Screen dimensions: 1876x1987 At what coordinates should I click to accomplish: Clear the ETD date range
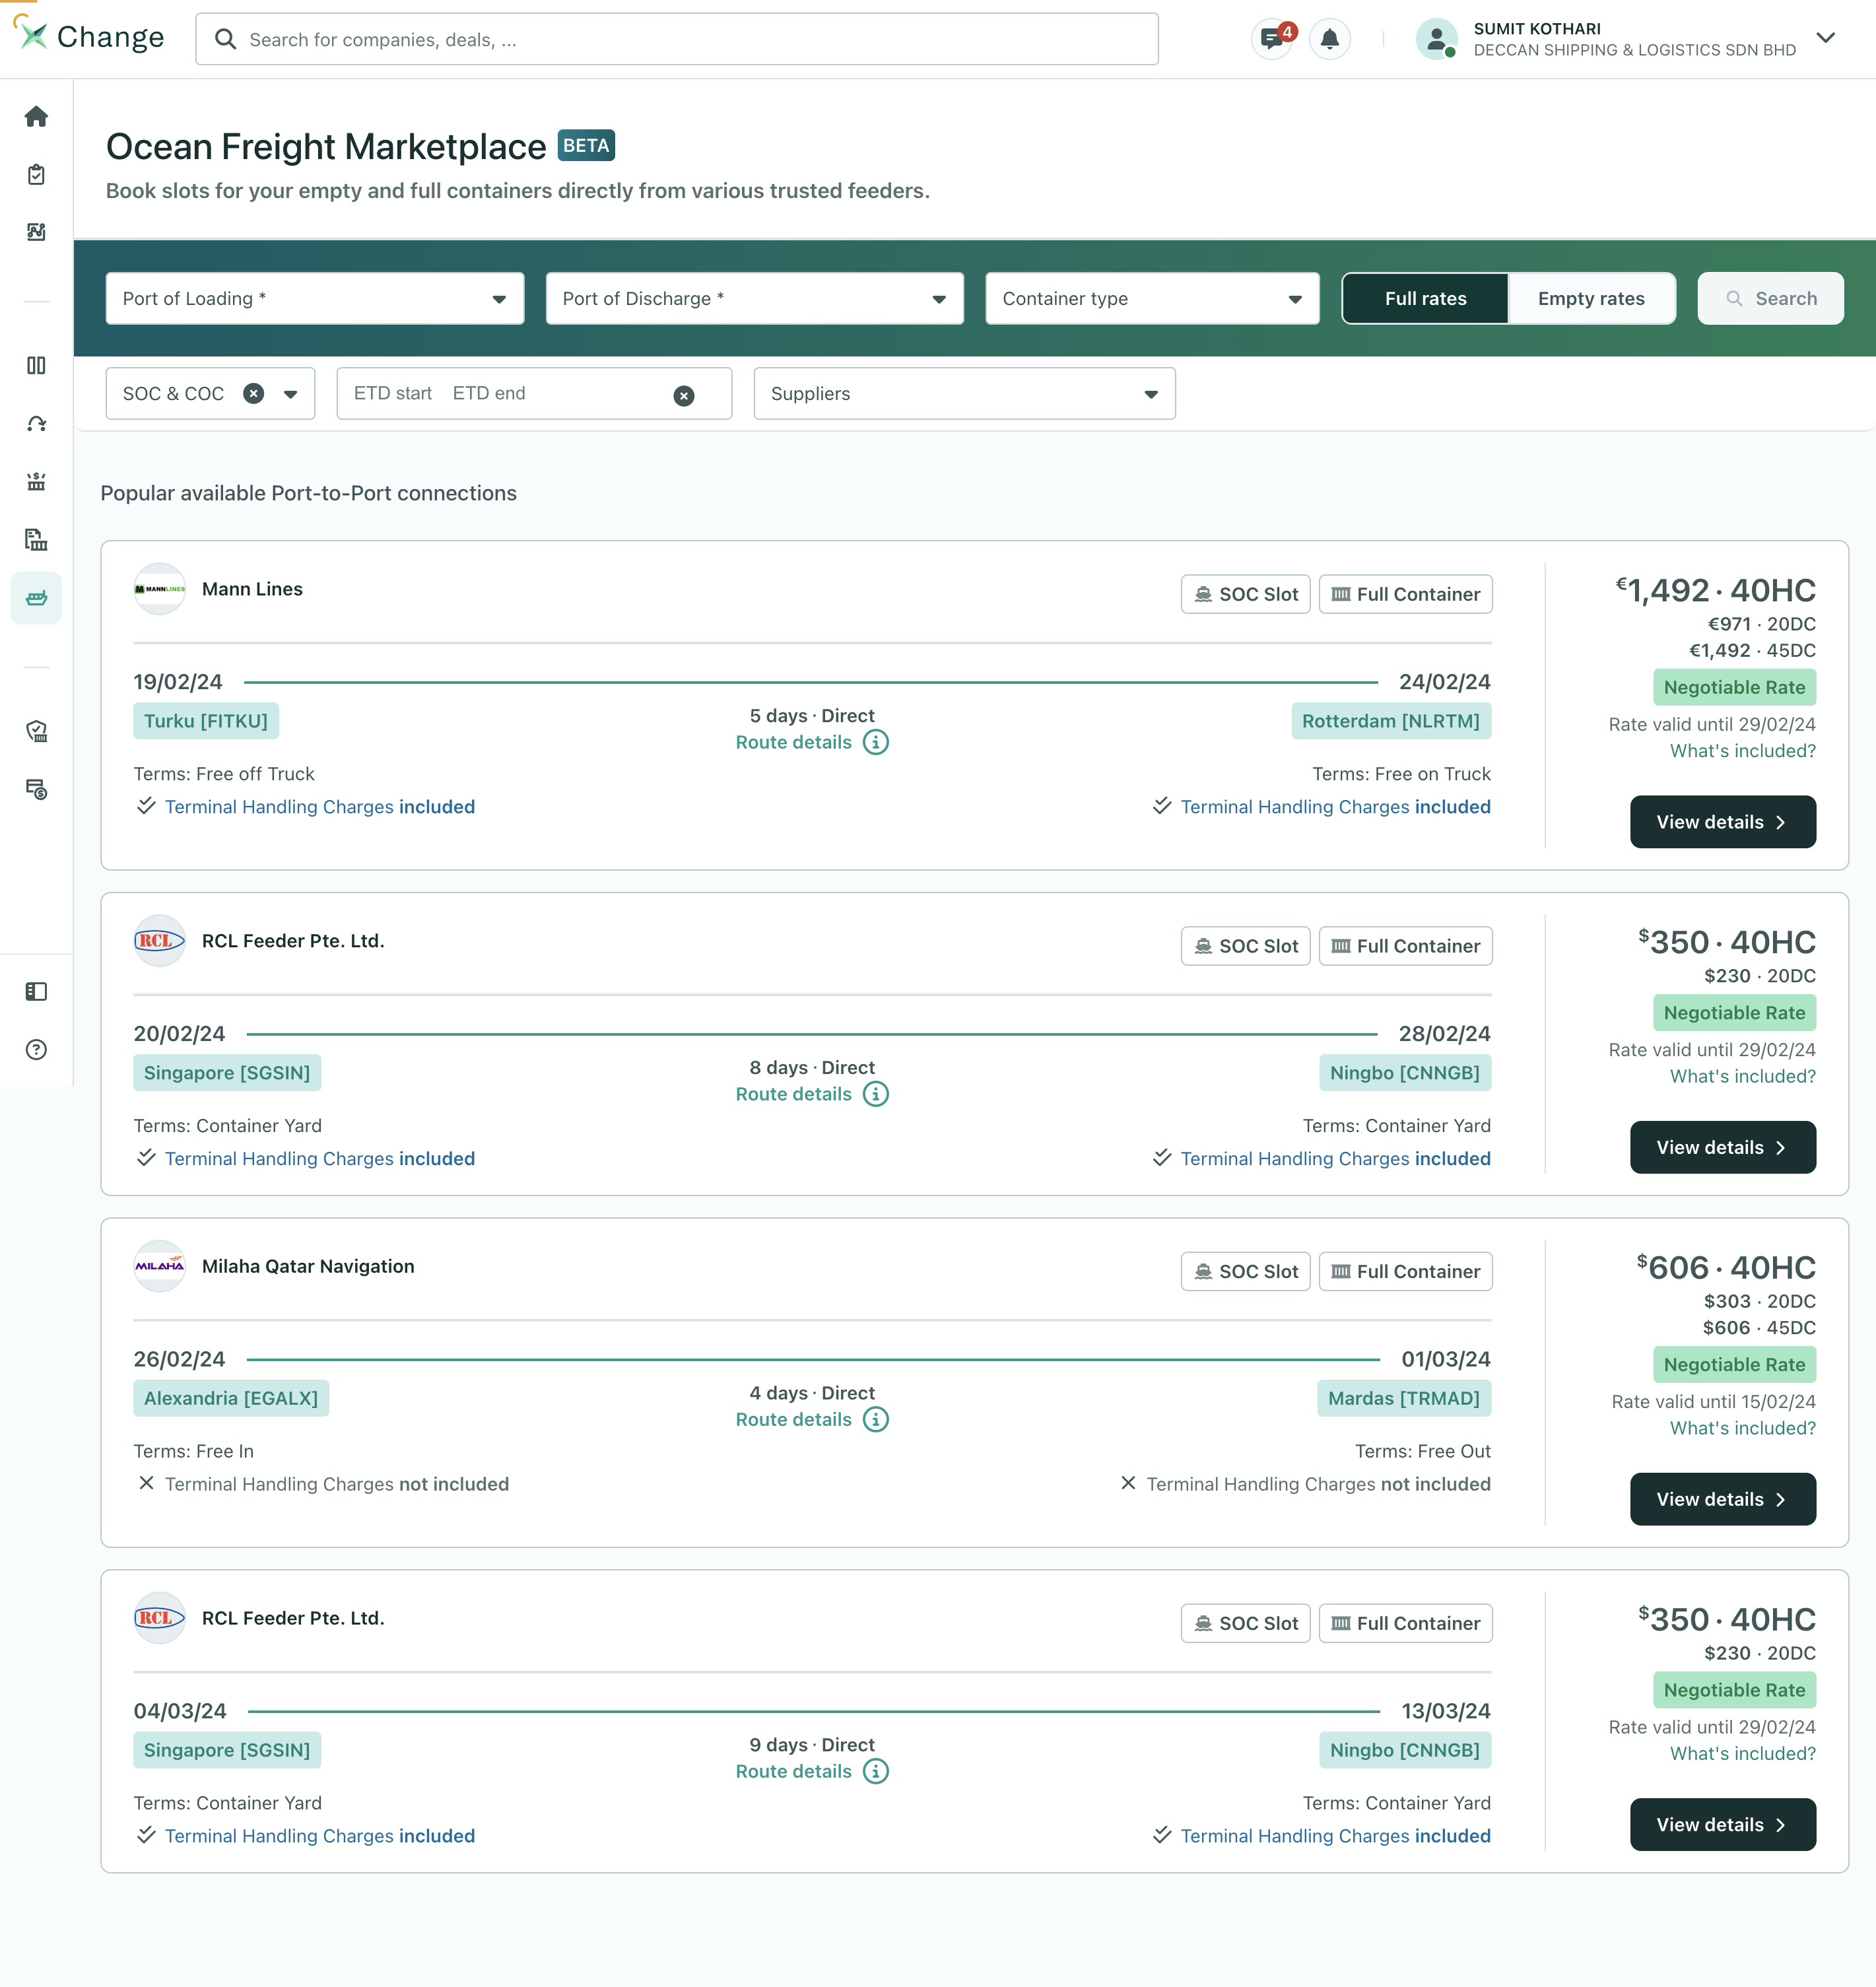click(683, 395)
